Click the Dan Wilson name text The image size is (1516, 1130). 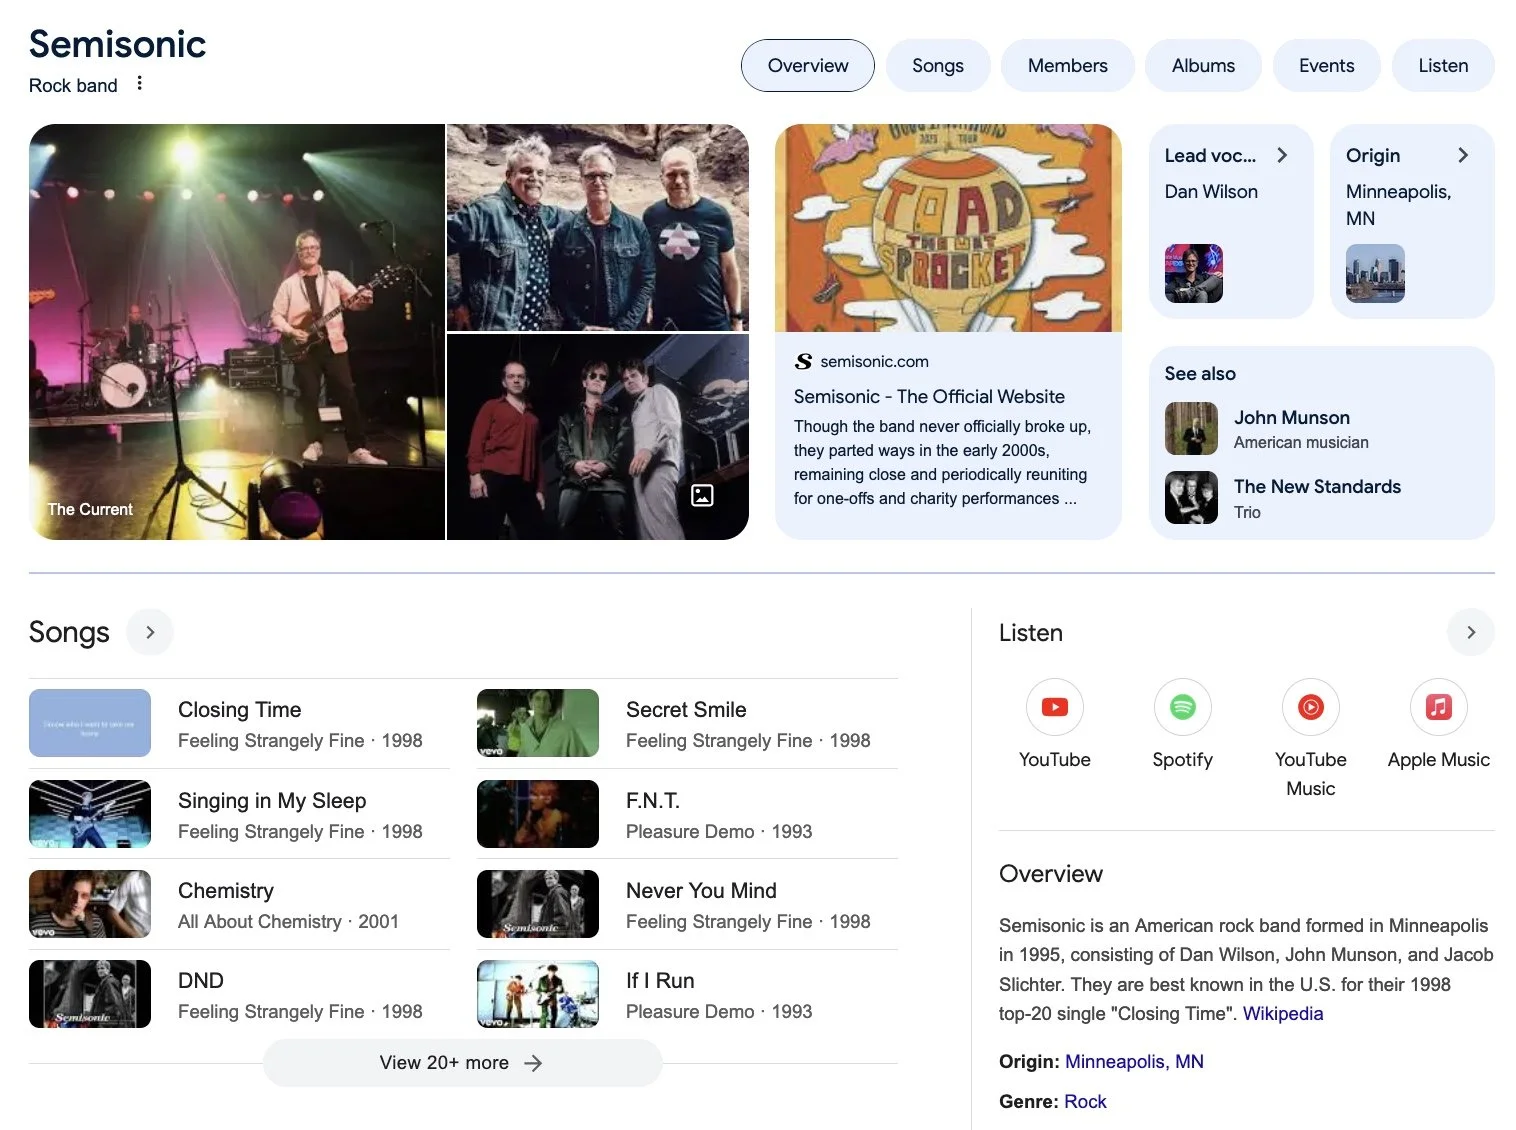[1211, 191]
